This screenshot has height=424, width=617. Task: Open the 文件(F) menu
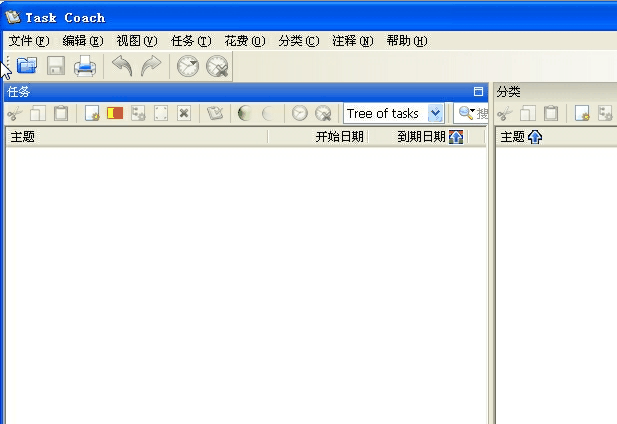point(29,41)
